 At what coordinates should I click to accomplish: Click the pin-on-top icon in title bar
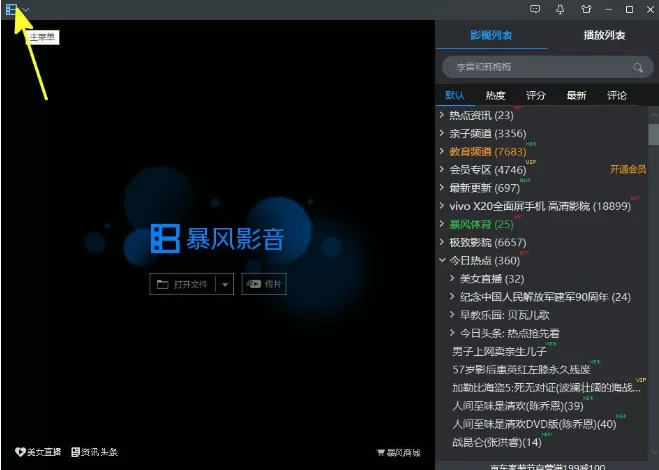tap(560, 10)
